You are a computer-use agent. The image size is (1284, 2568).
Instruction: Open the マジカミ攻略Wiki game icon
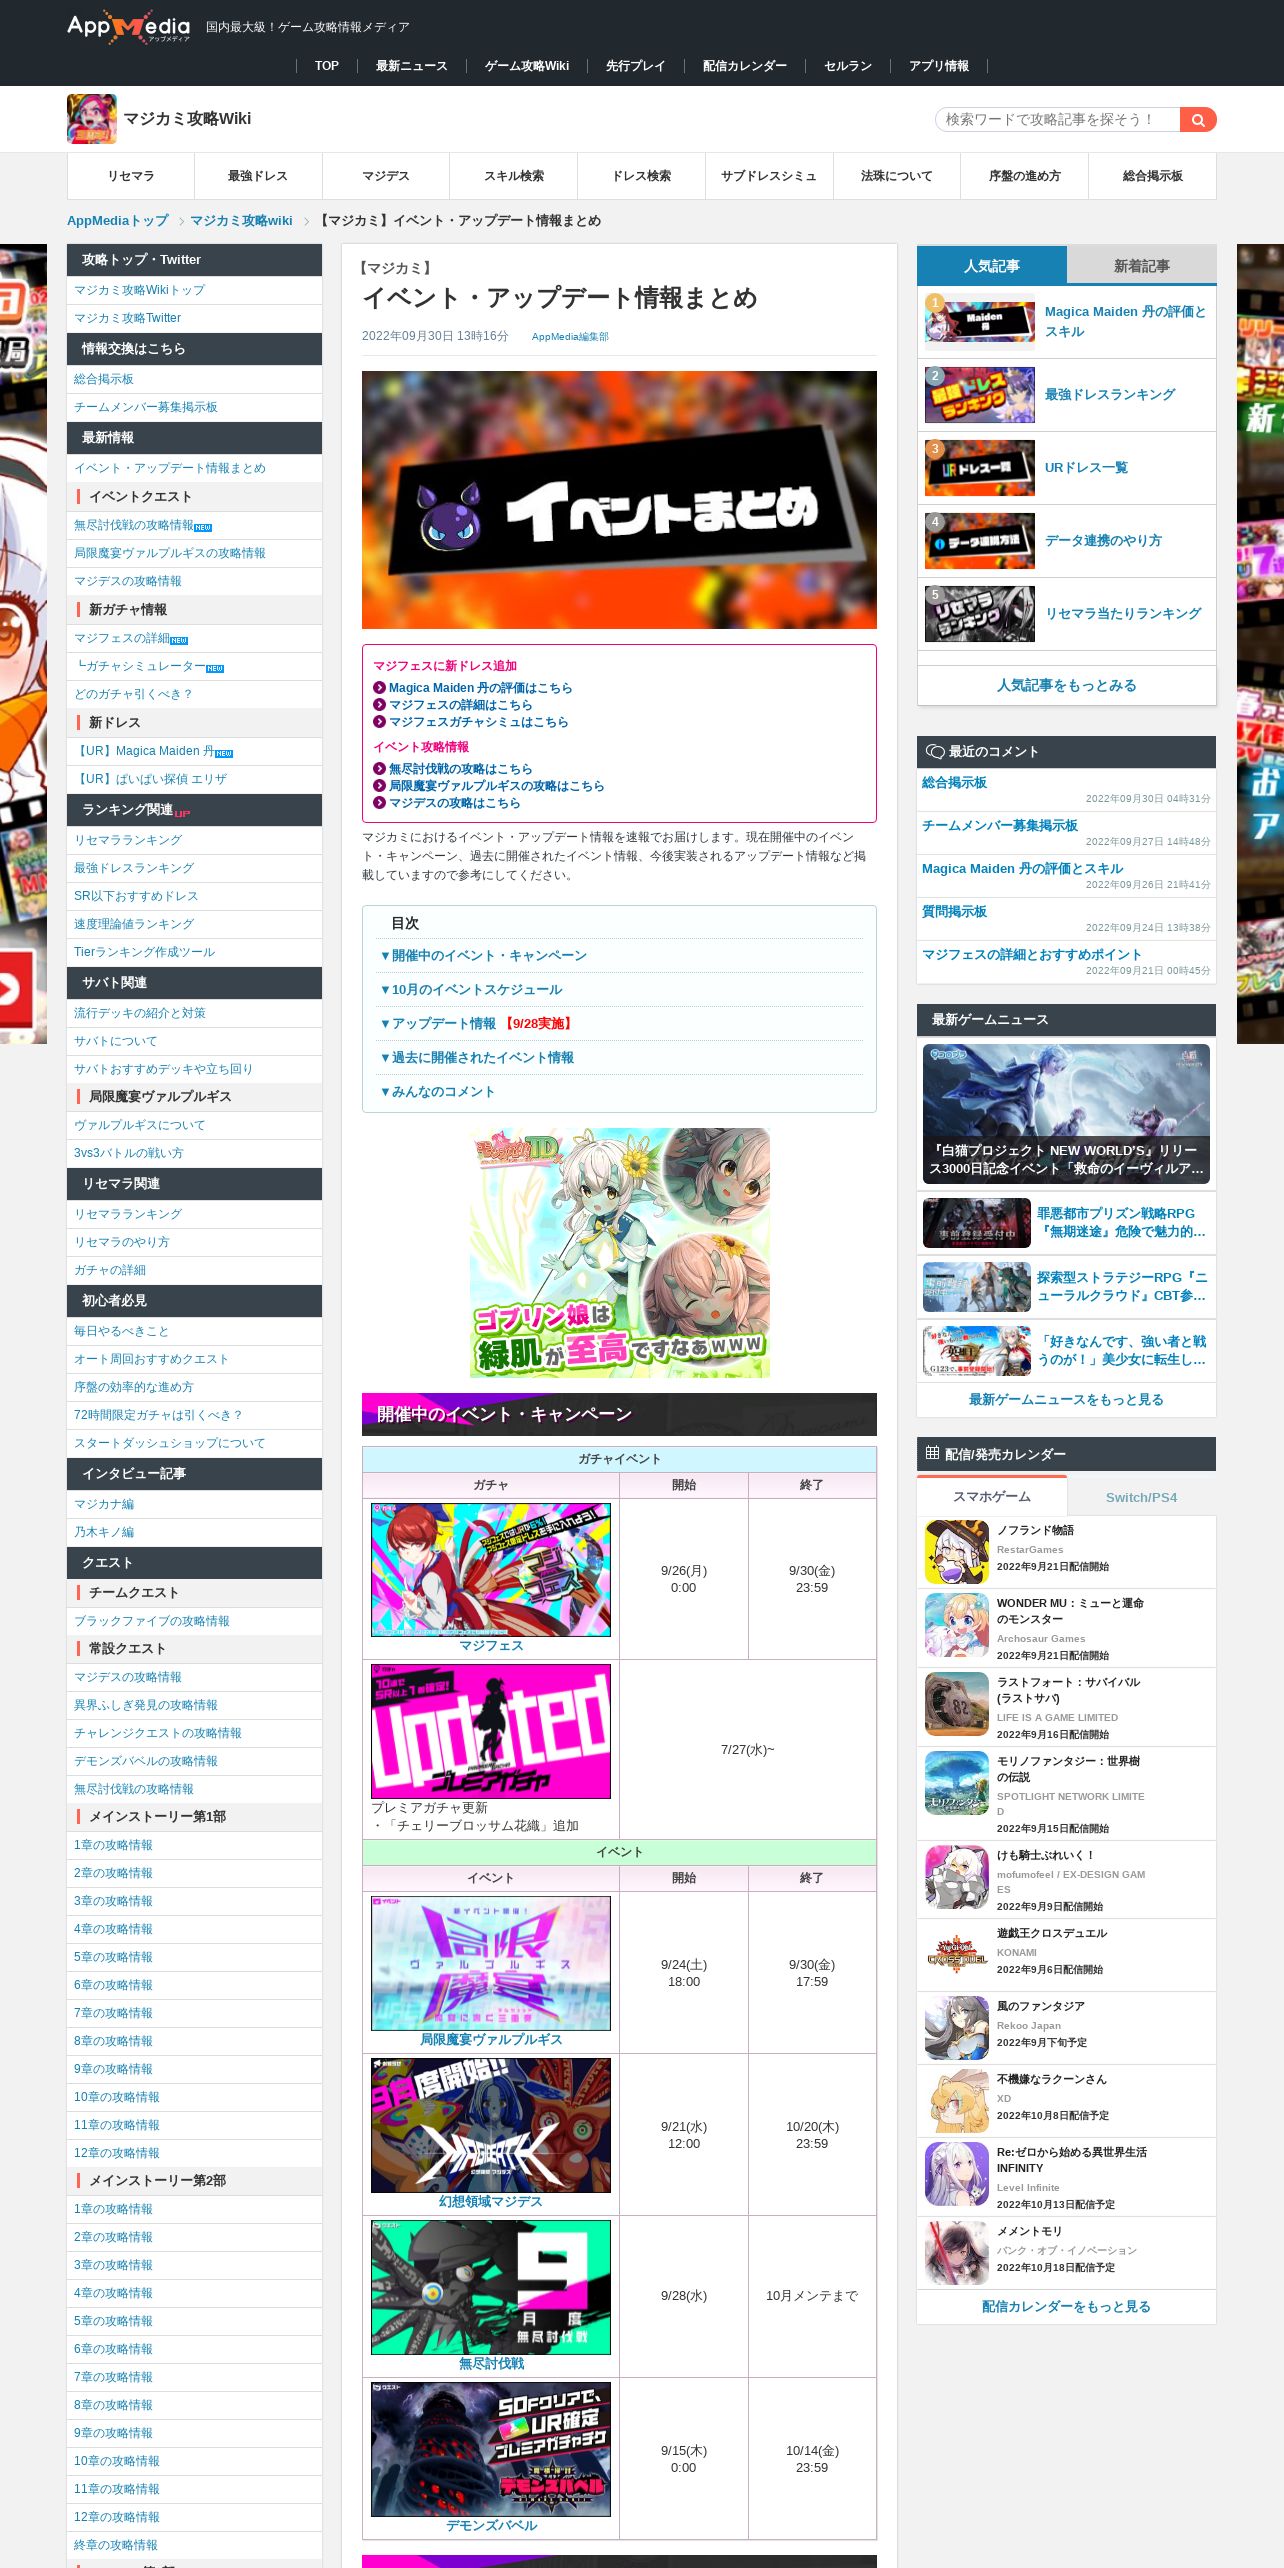click(92, 119)
